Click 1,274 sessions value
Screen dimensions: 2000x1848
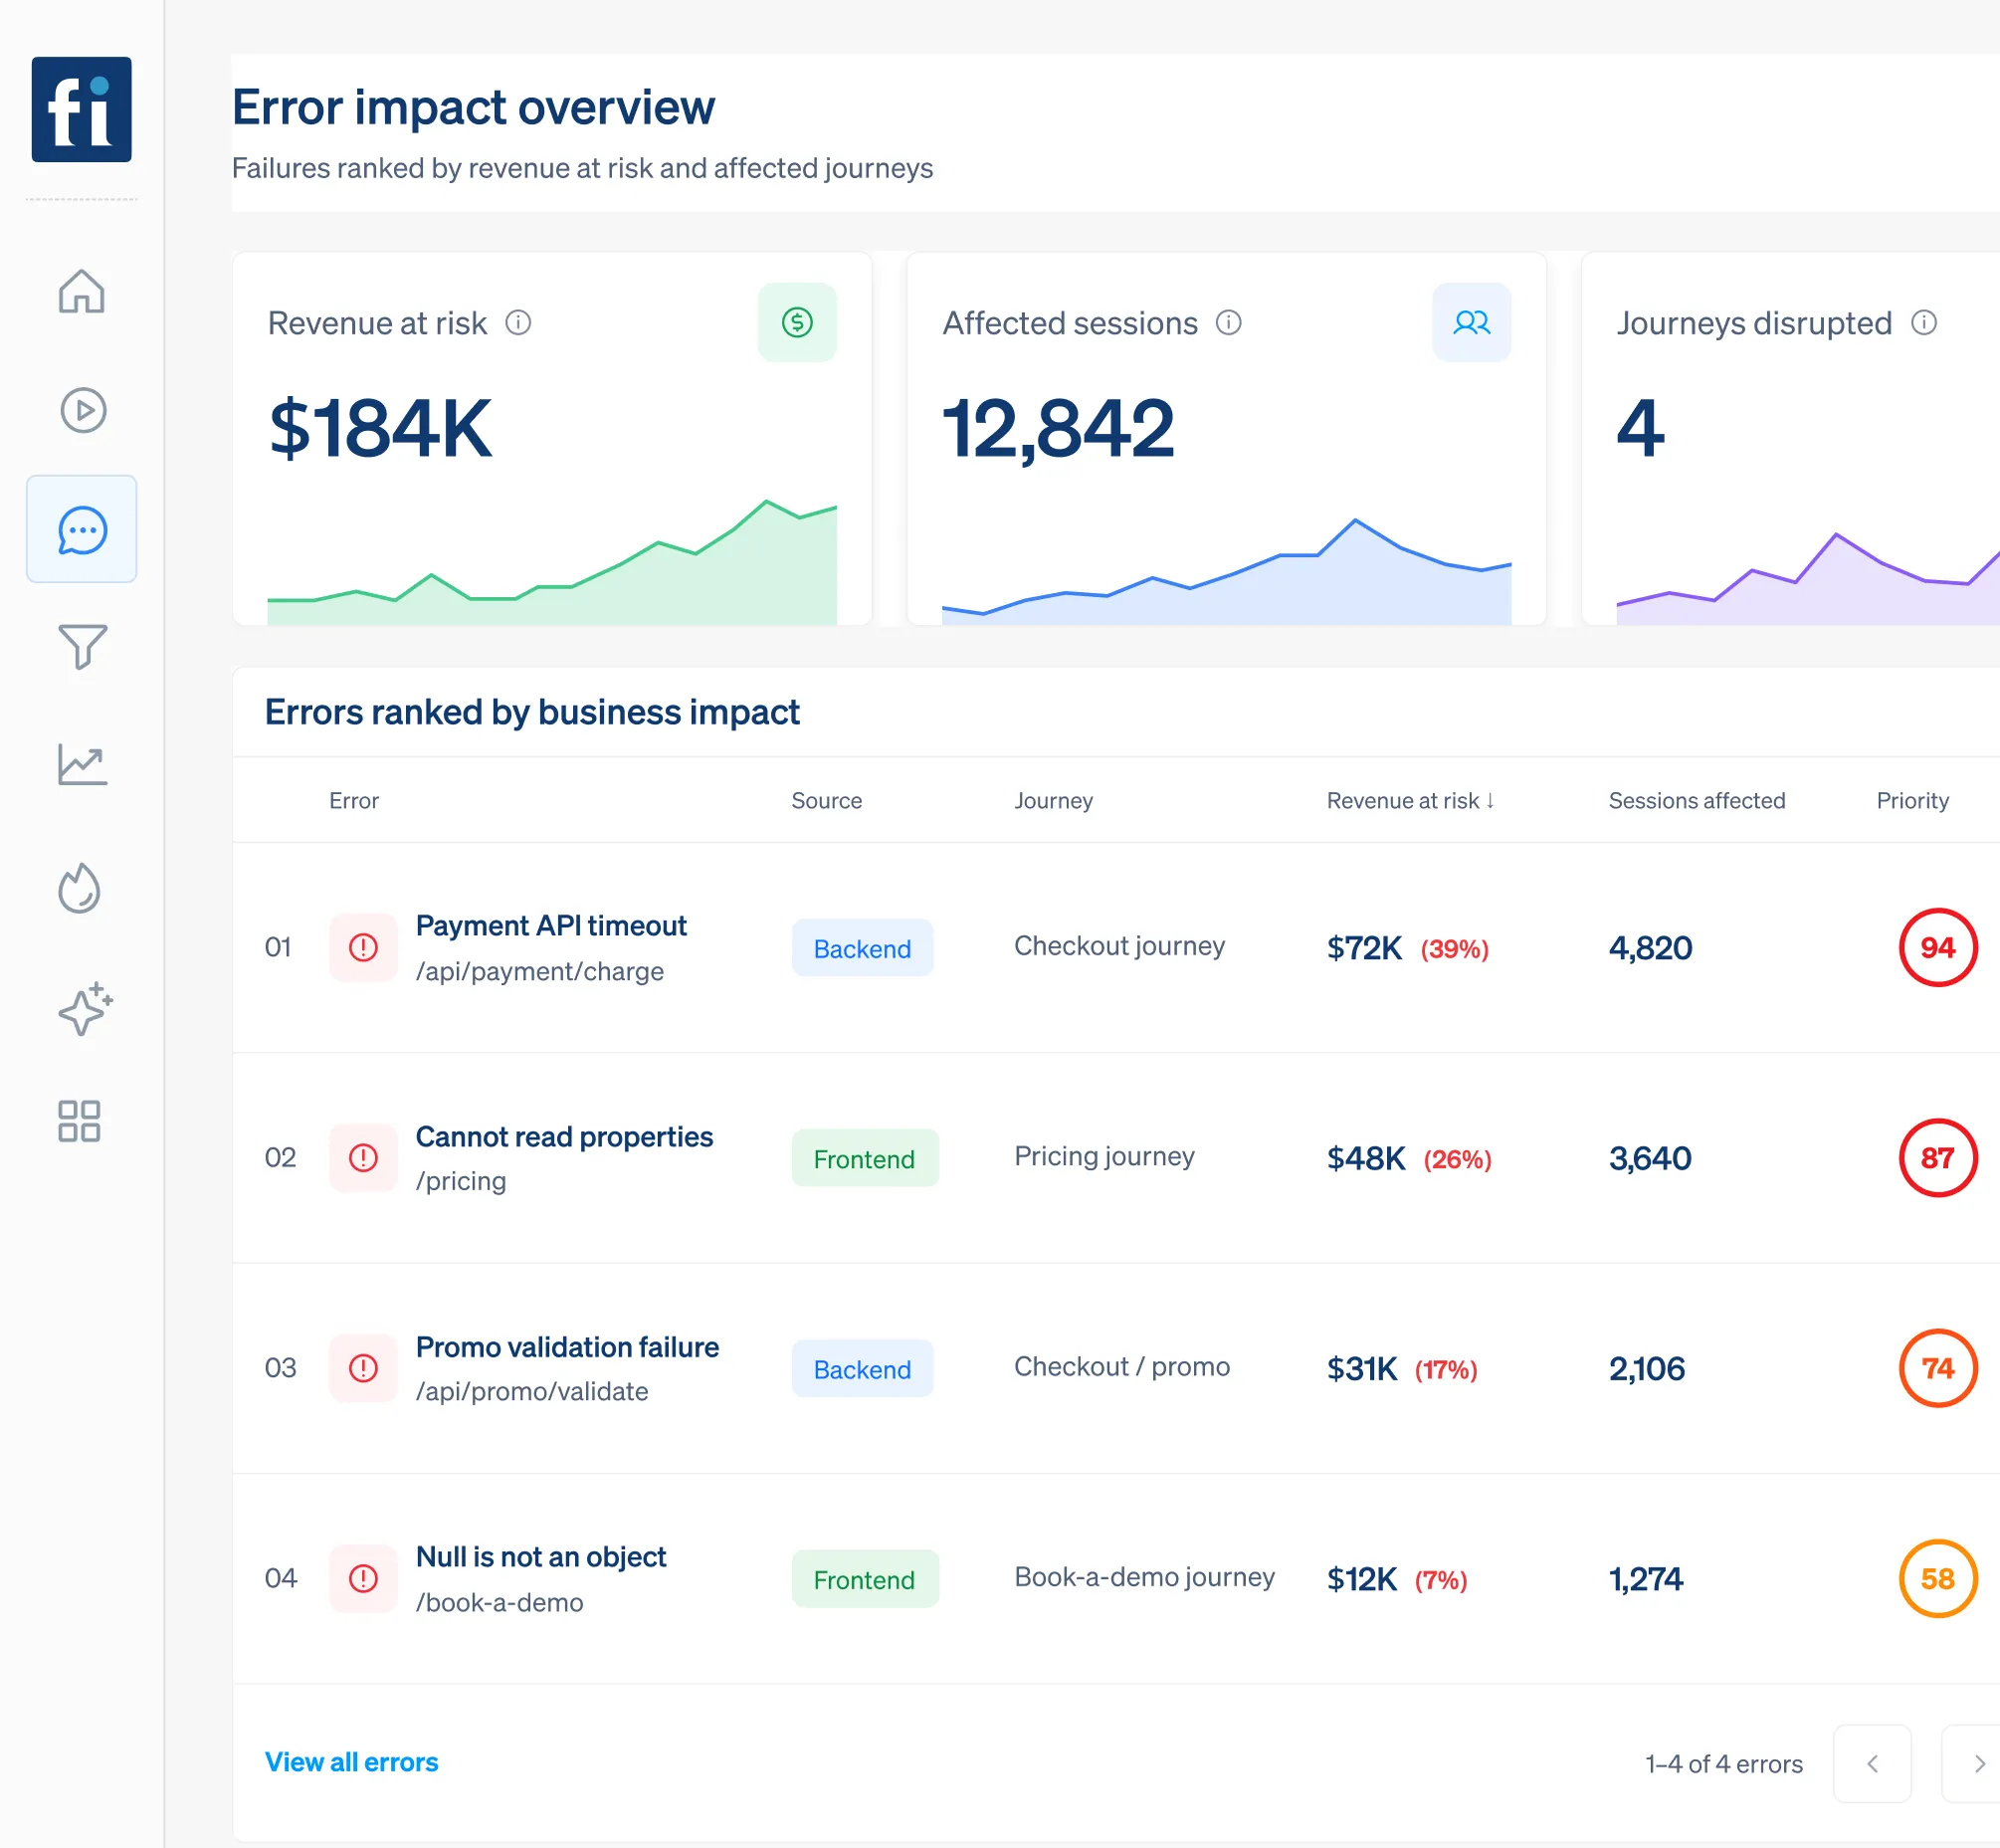(1646, 1578)
